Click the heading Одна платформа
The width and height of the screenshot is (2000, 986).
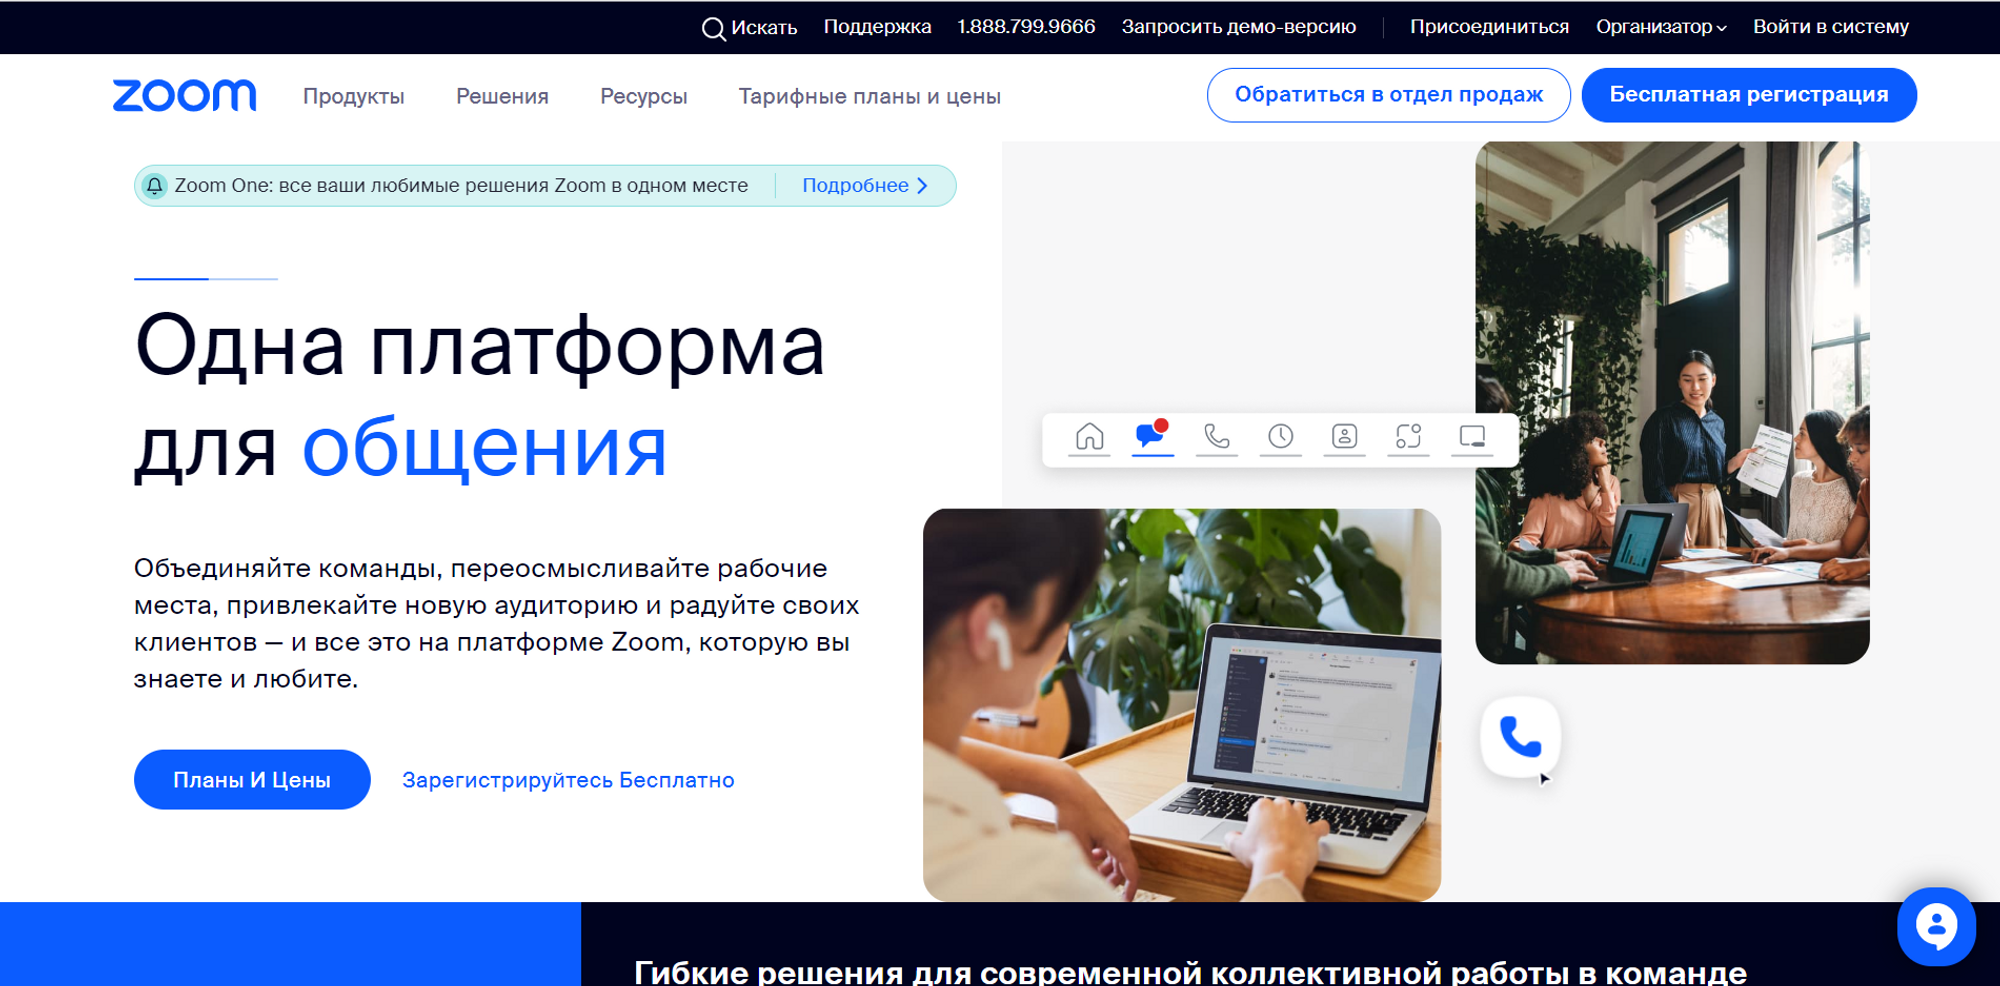(480, 346)
